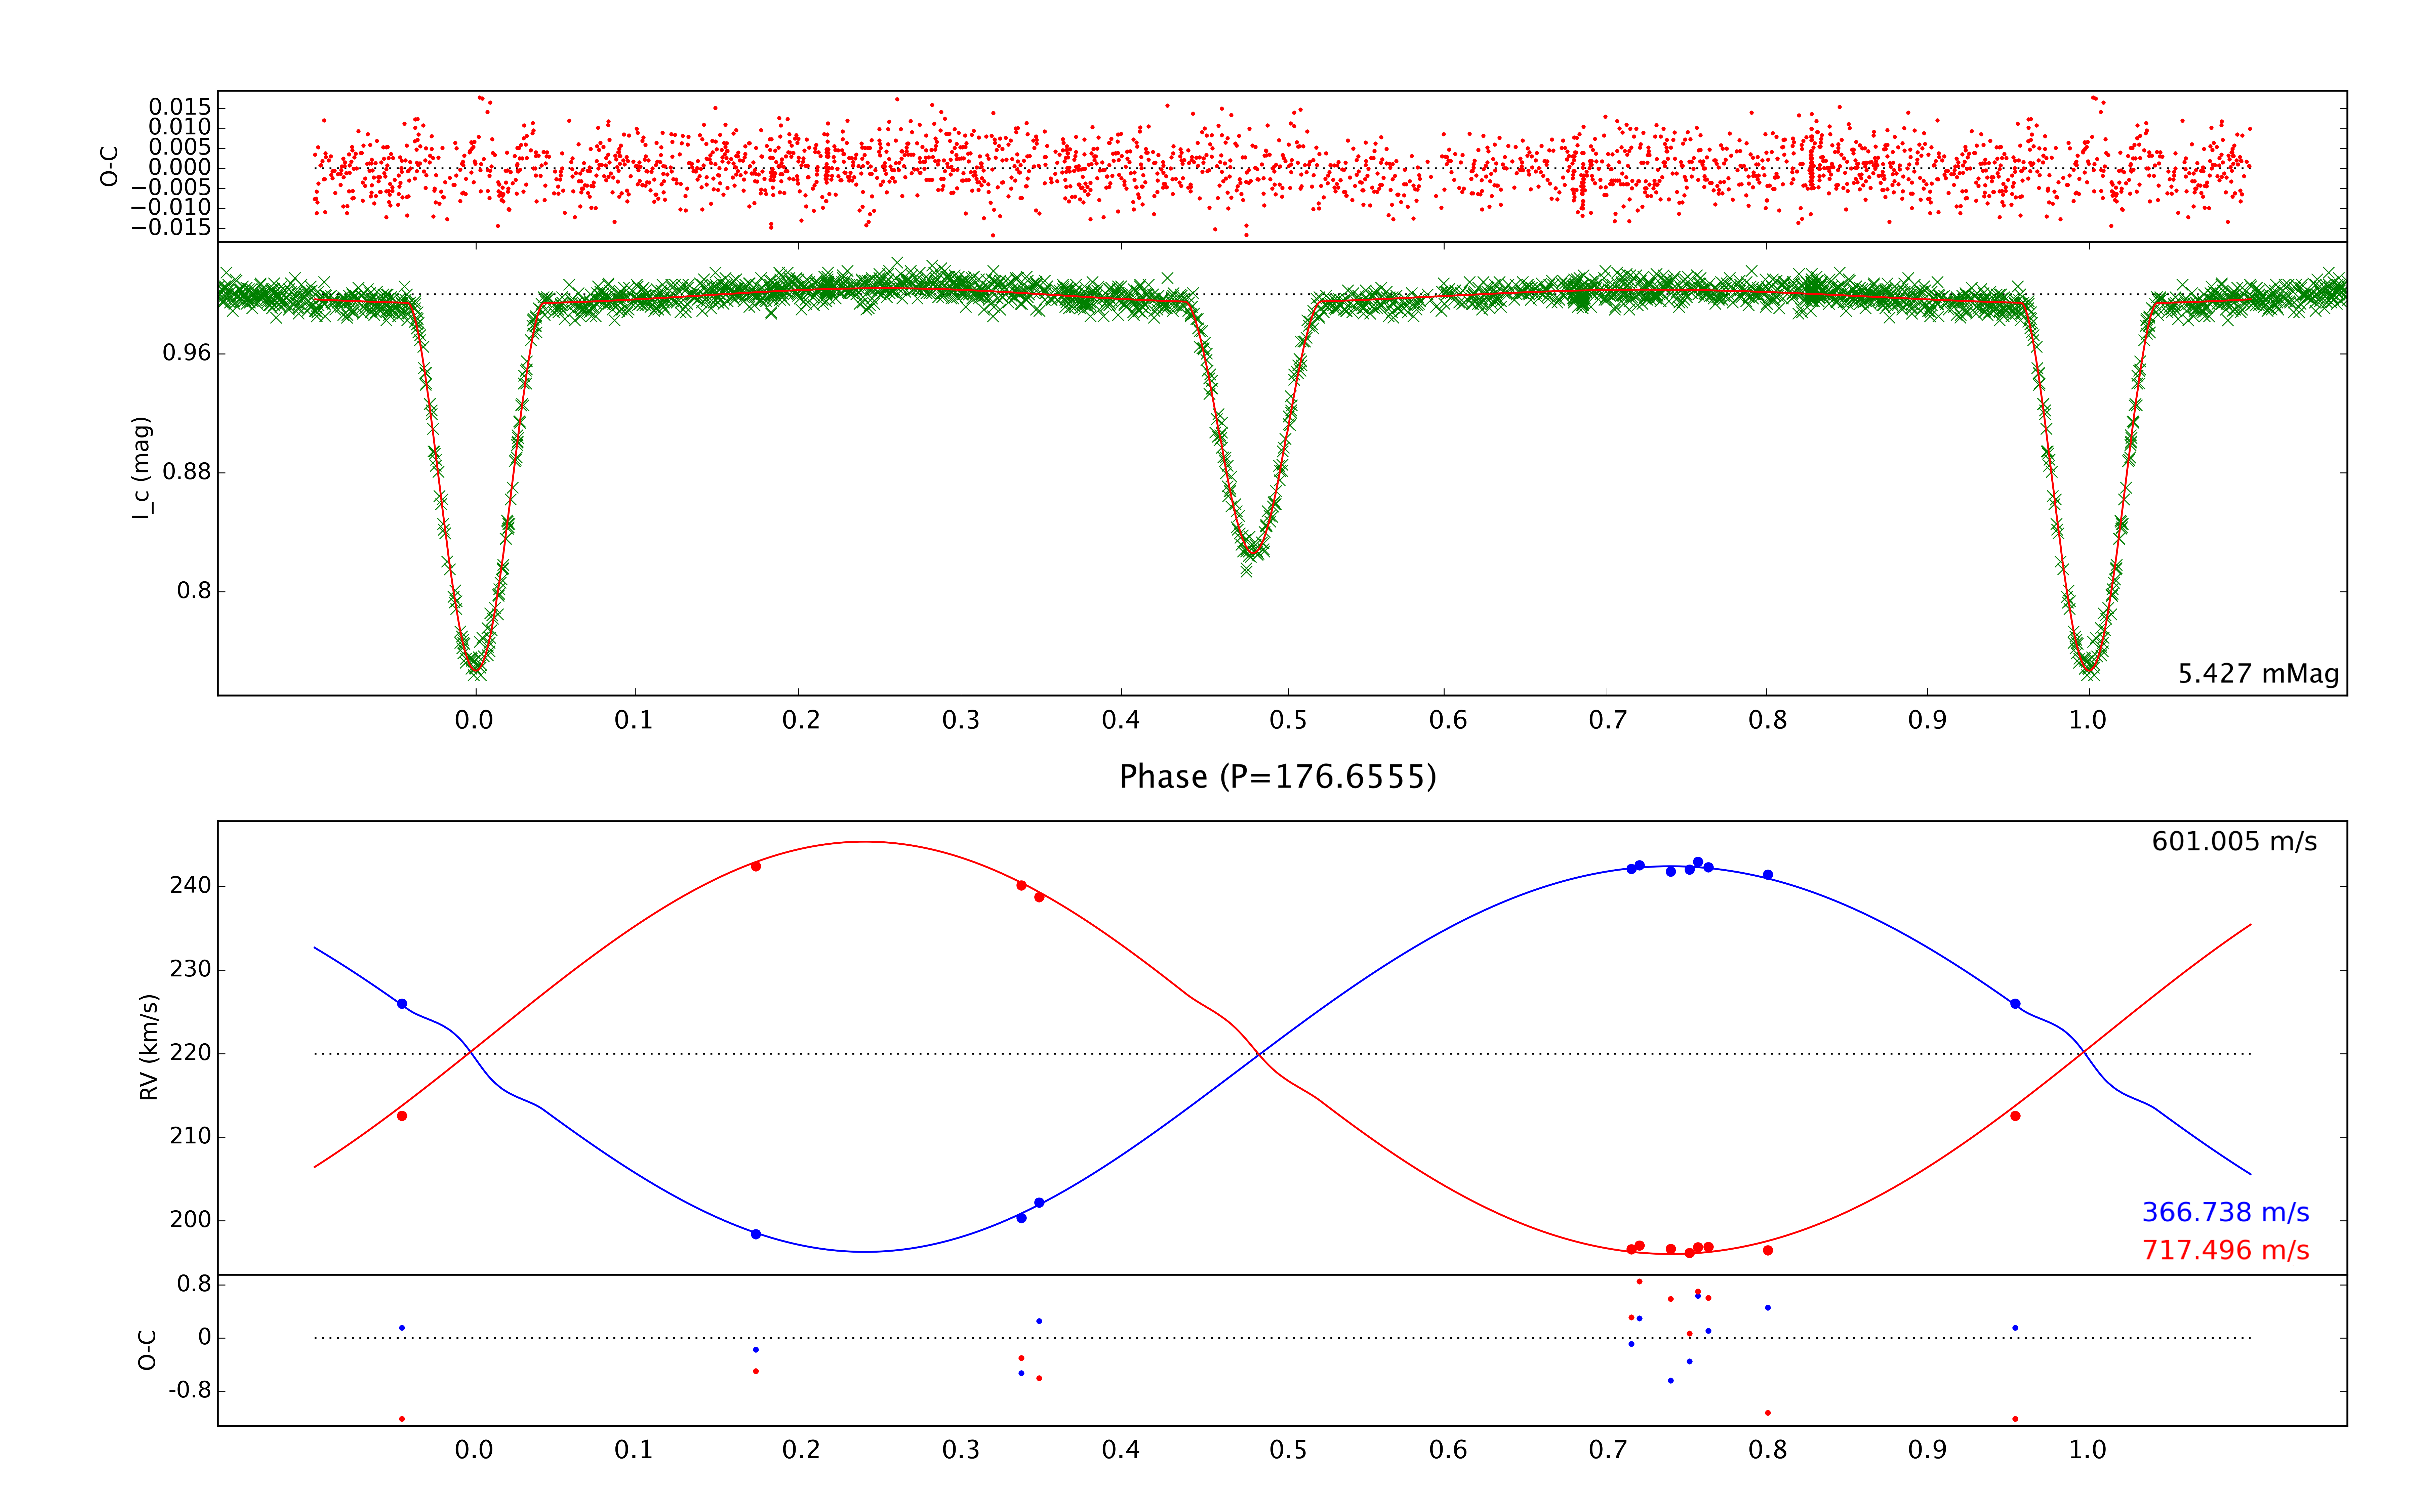The height and width of the screenshot is (1512, 2420).
Task: Click the red RV data point near phase 0.17
Action: click(x=756, y=866)
